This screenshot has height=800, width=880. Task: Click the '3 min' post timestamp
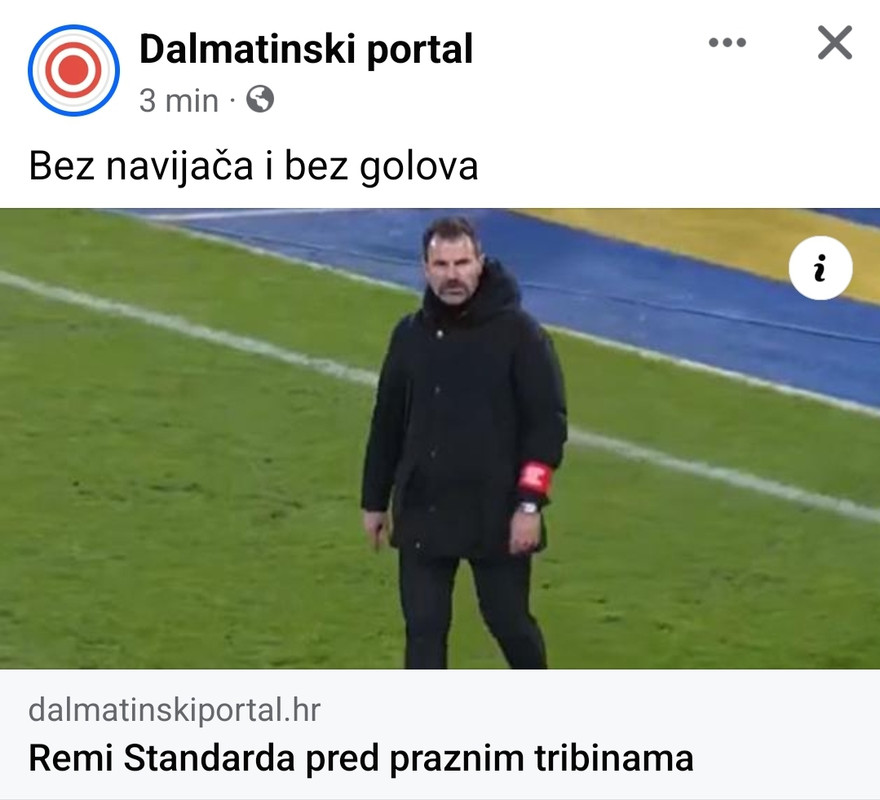tap(178, 101)
